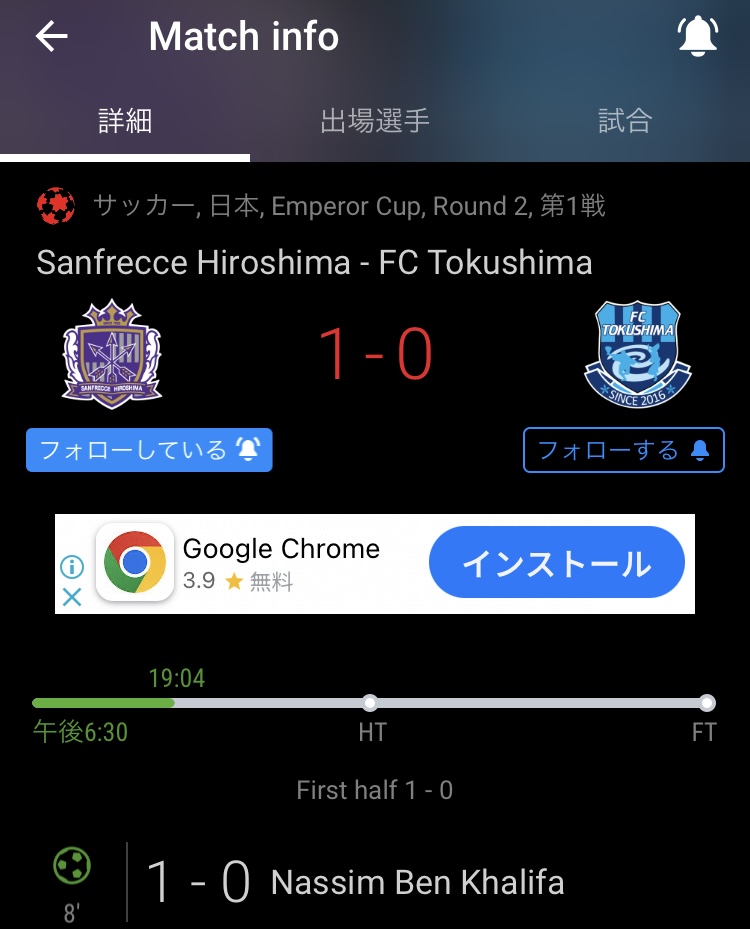Switch to the 出場選手 tab
The width and height of the screenshot is (750, 929).
(375, 121)
